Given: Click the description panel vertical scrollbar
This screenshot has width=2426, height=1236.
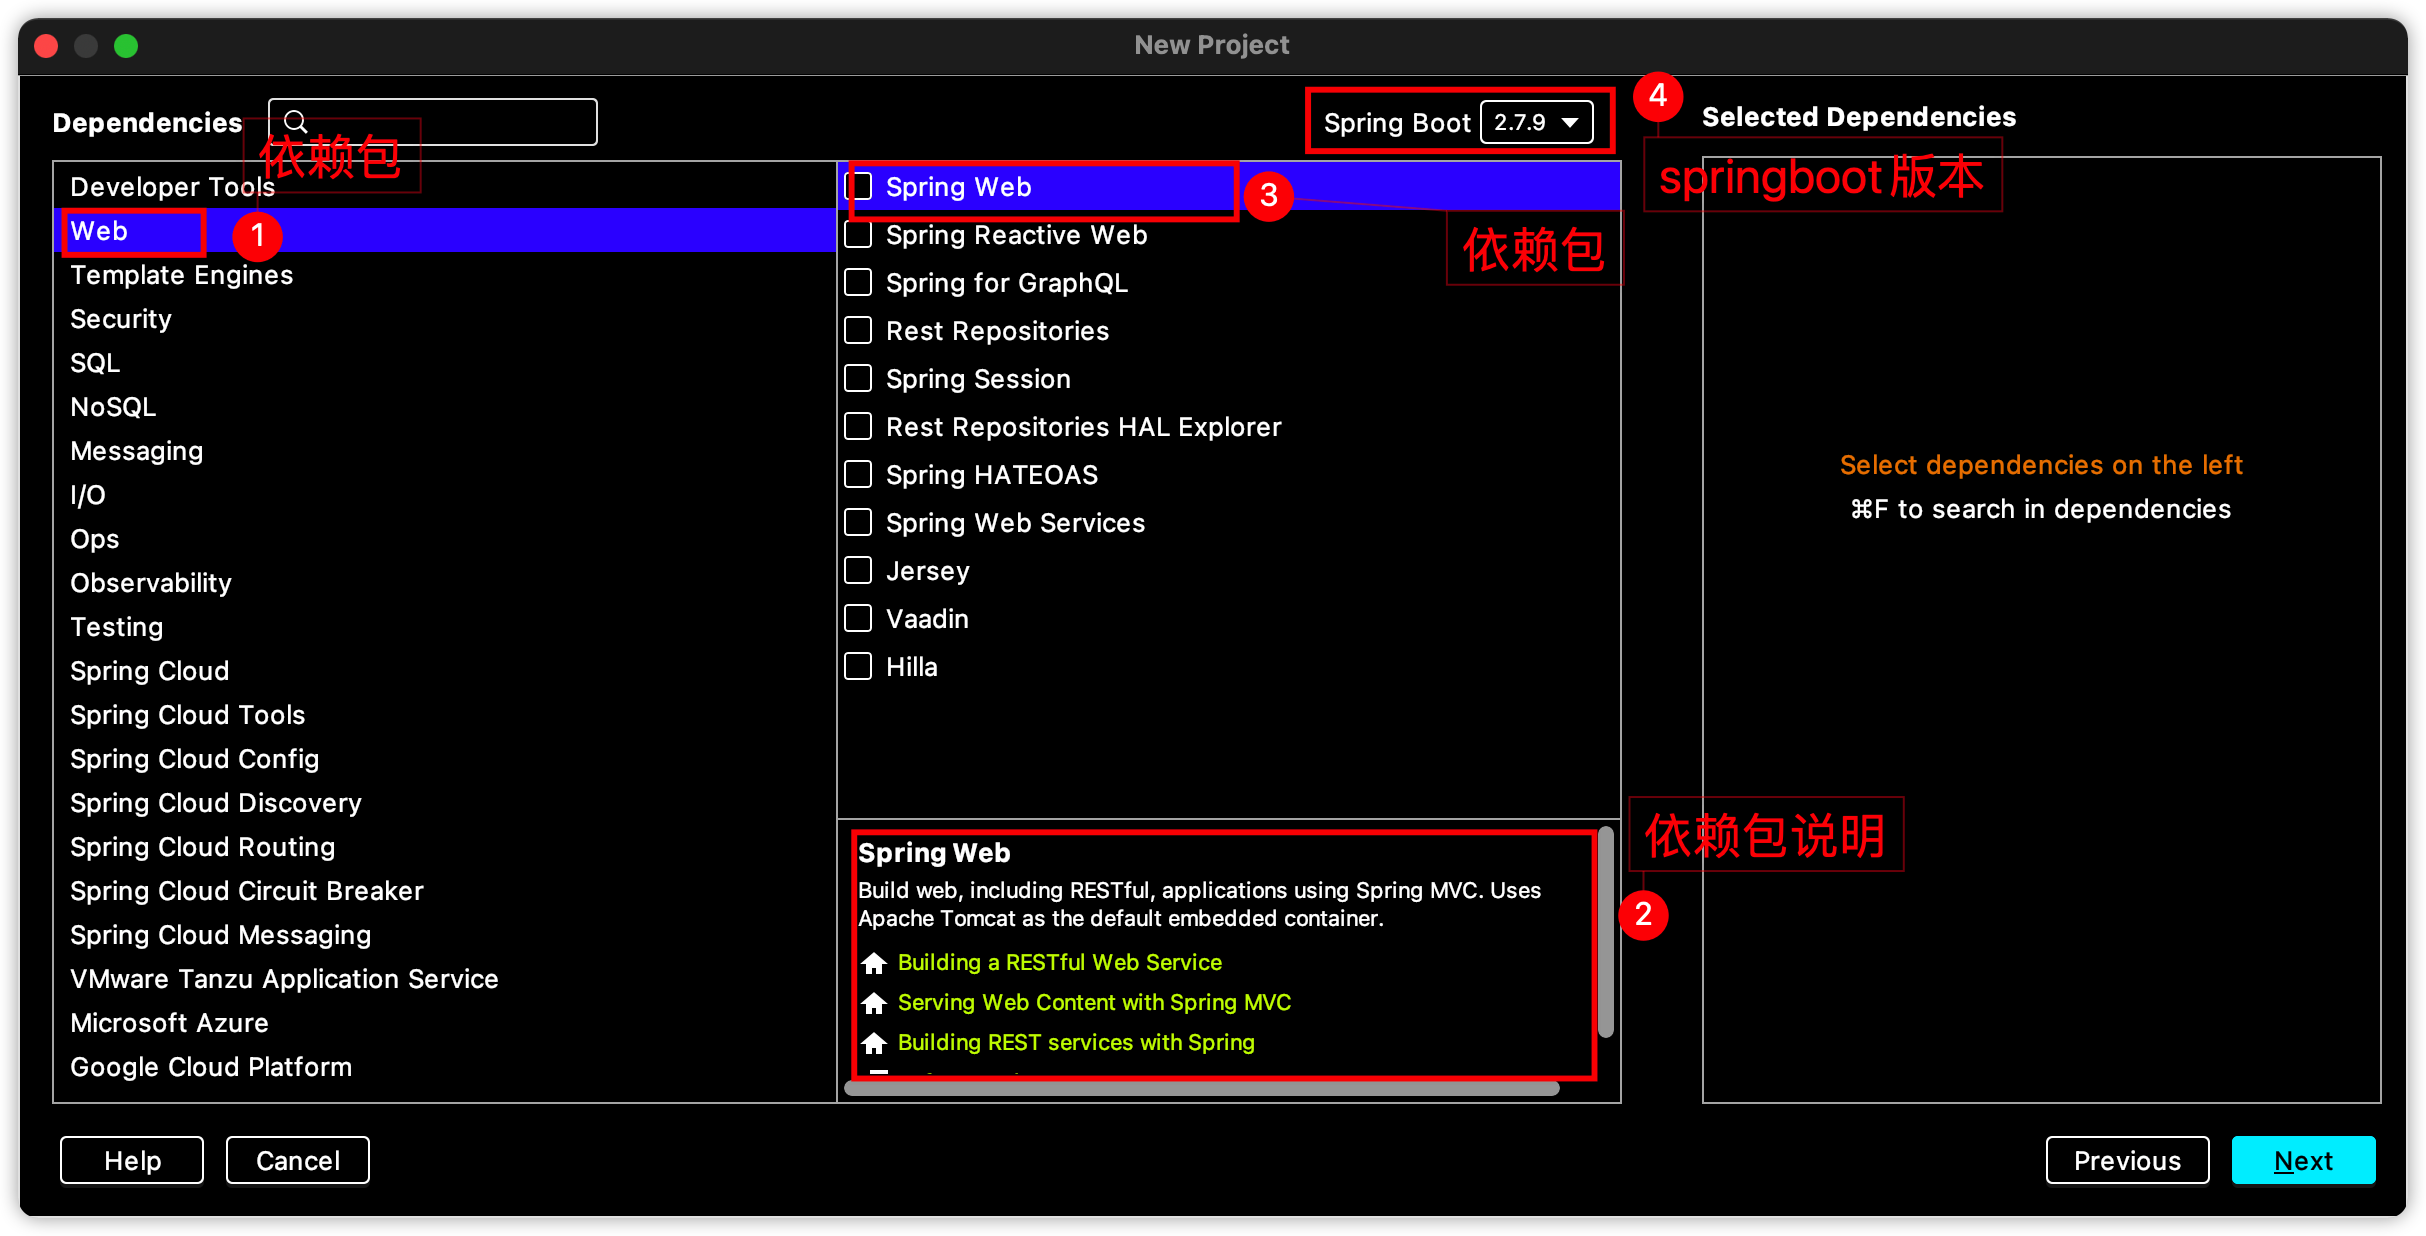Looking at the screenshot, I should click(1606, 933).
